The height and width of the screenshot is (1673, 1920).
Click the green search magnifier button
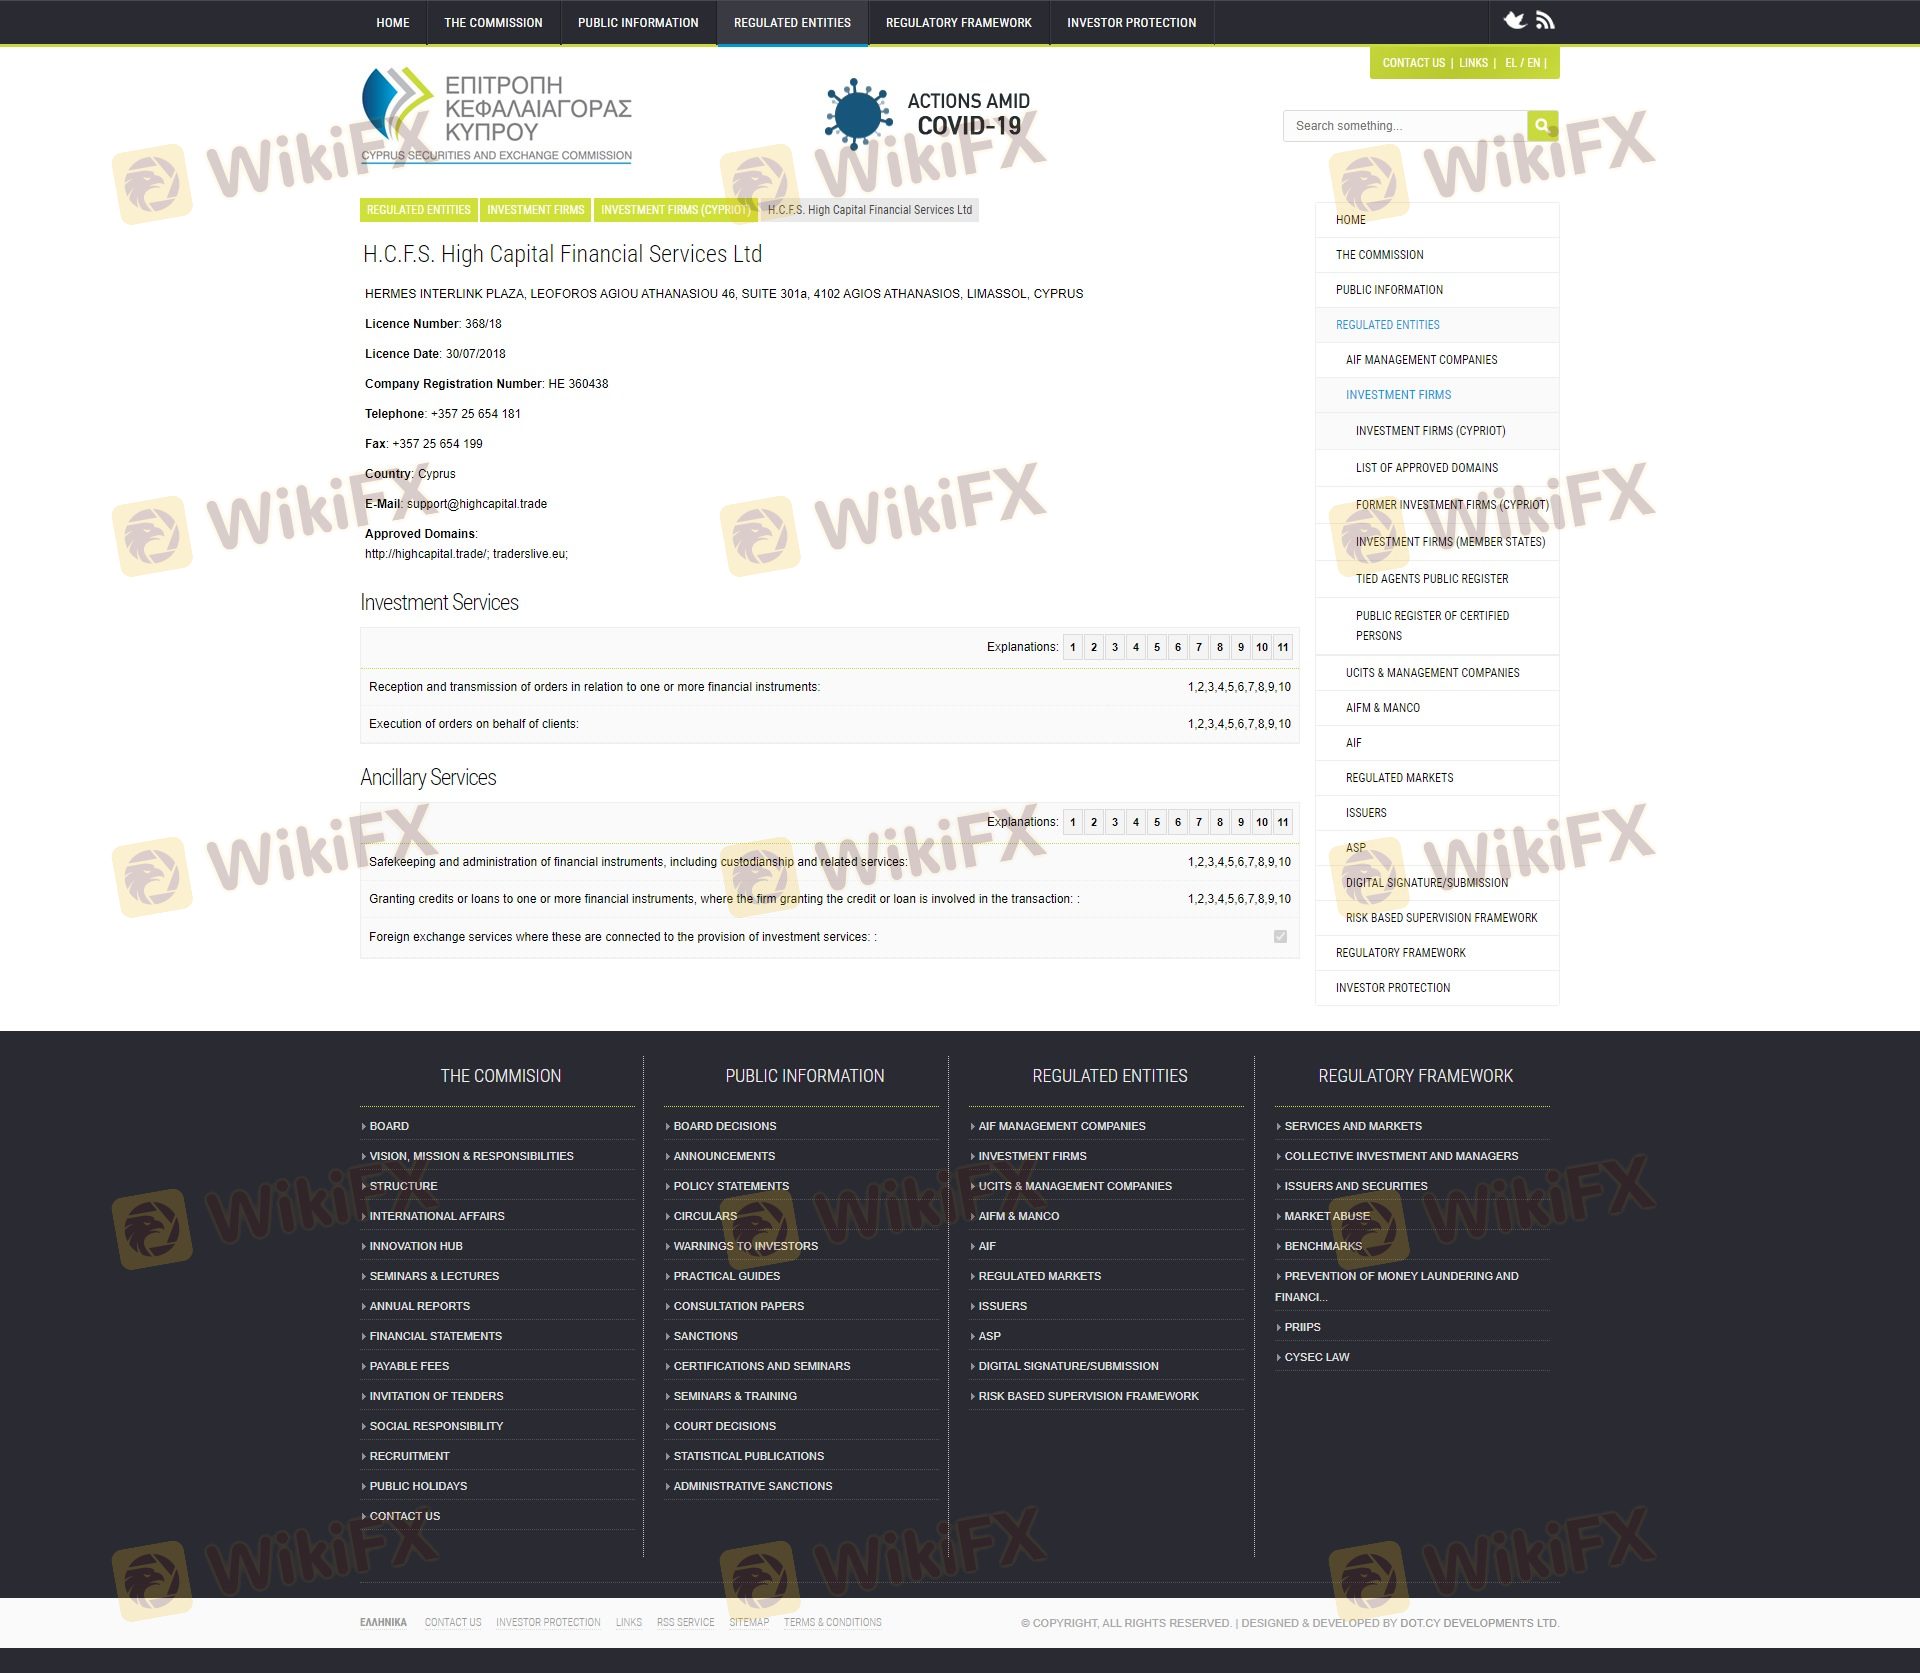click(x=1542, y=126)
